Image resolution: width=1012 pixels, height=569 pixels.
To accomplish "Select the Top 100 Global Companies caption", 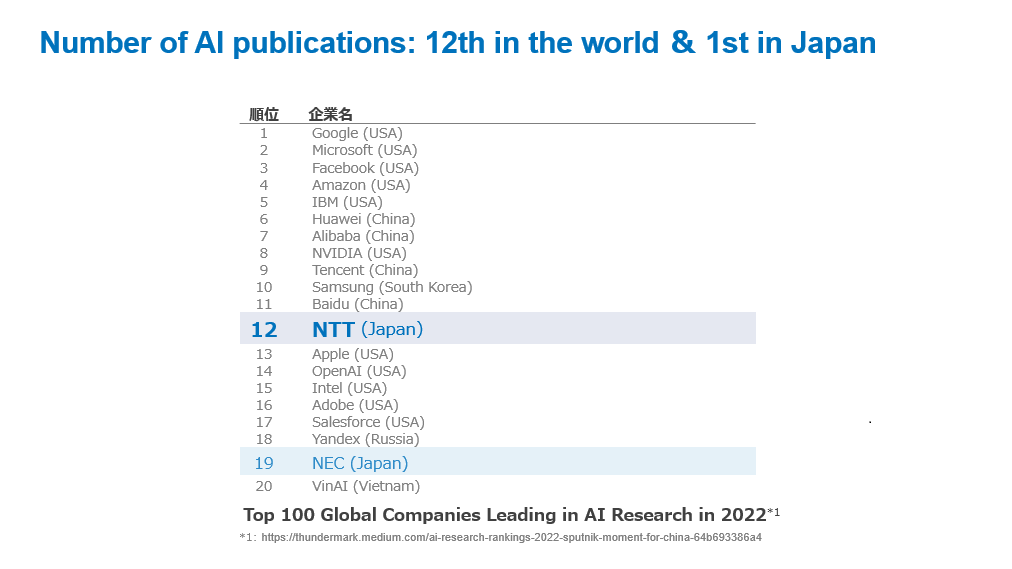I will [511, 515].
